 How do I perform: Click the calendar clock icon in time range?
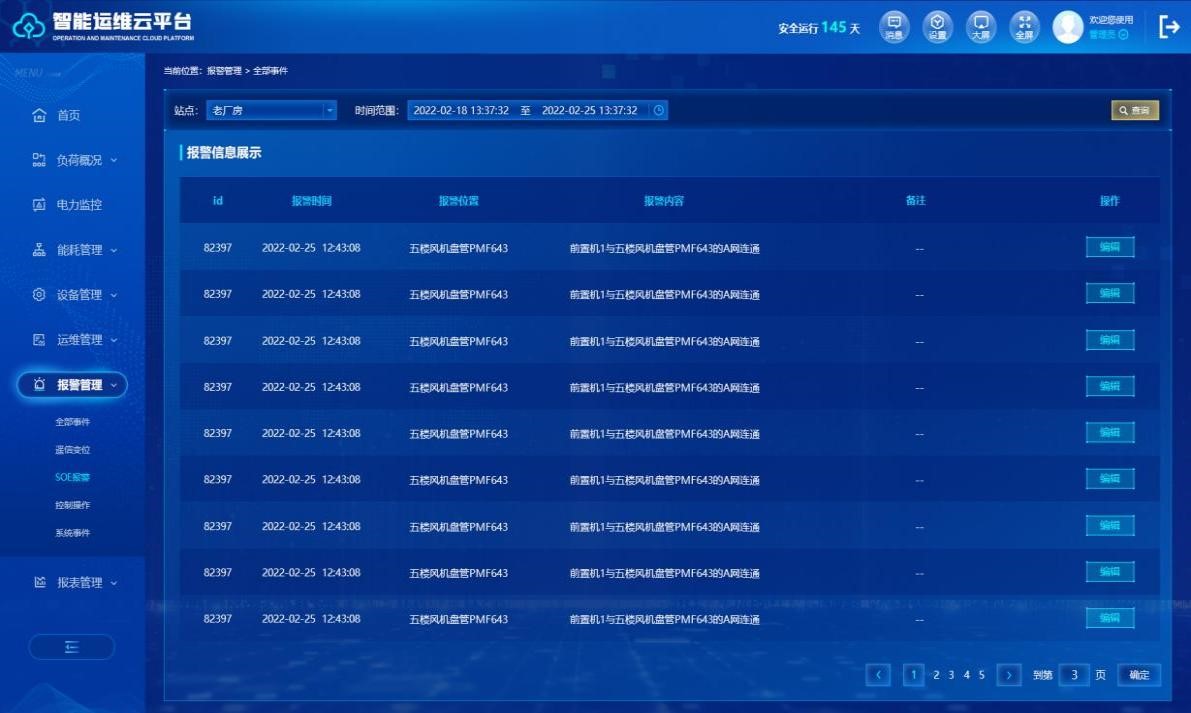tap(659, 111)
